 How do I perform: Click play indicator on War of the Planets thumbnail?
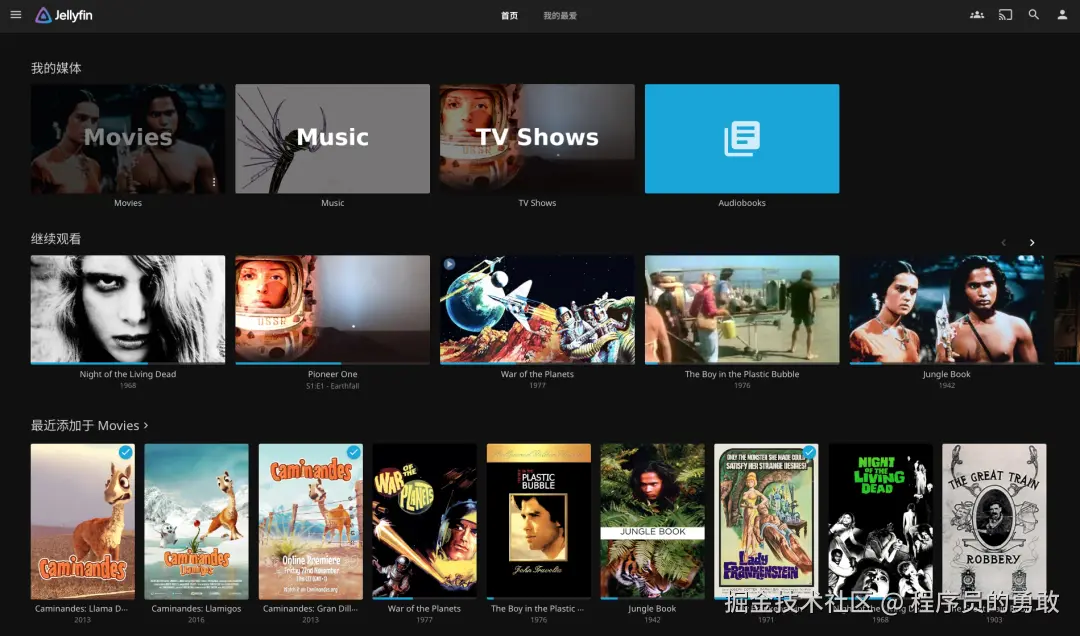[449, 264]
